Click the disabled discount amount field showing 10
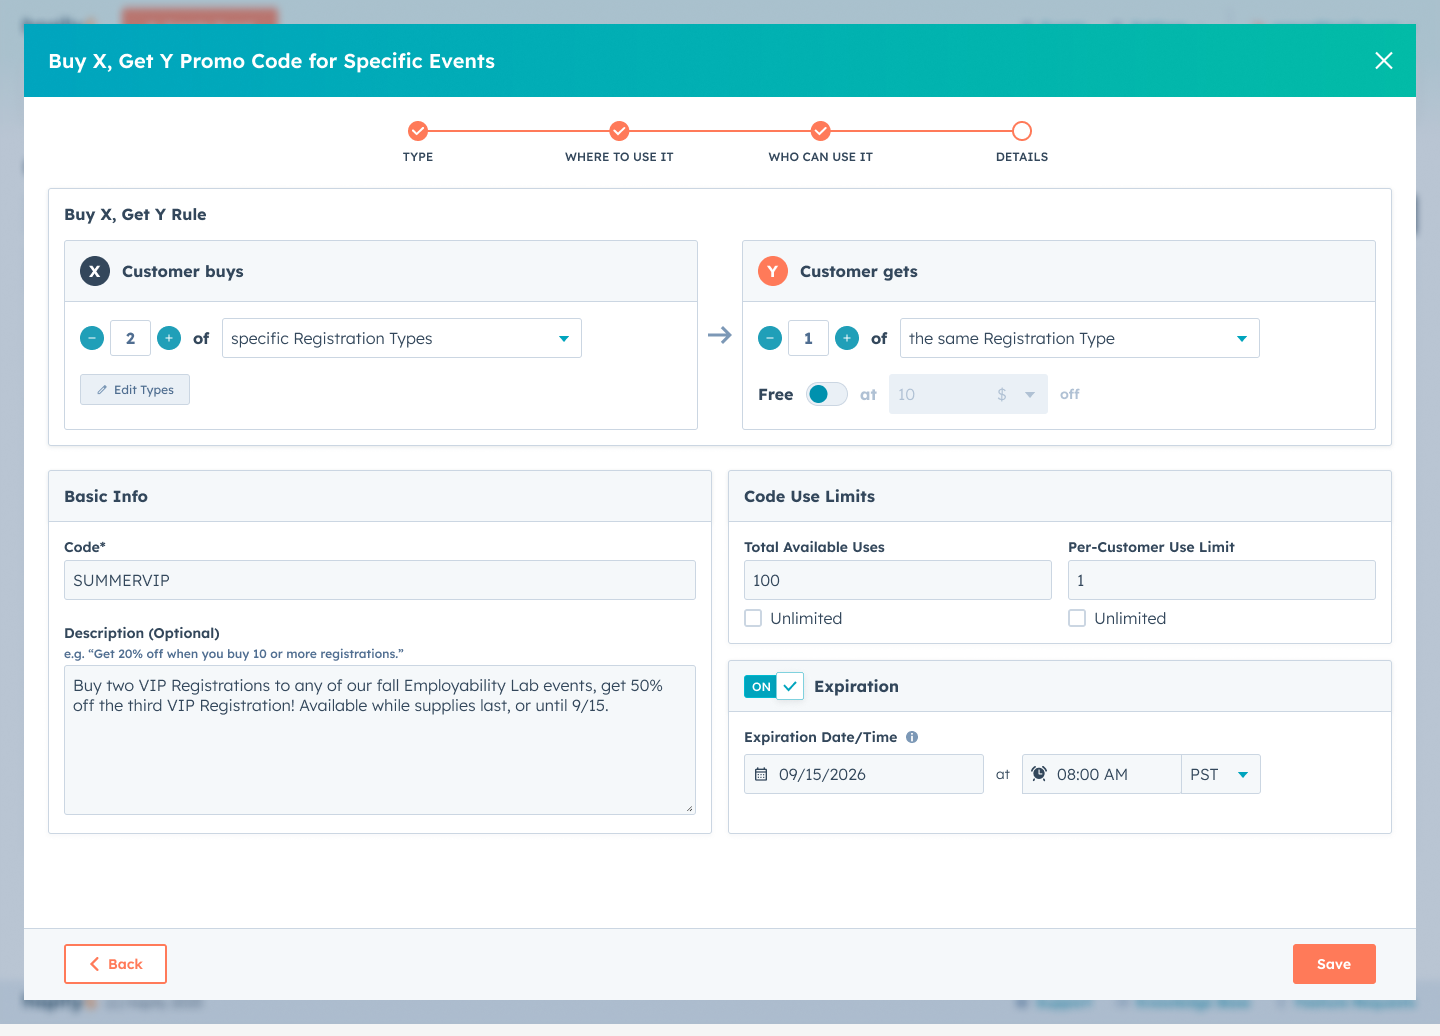Image resolution: width=1440 pixels, height=1036 pixels. (x=939, y=394)
